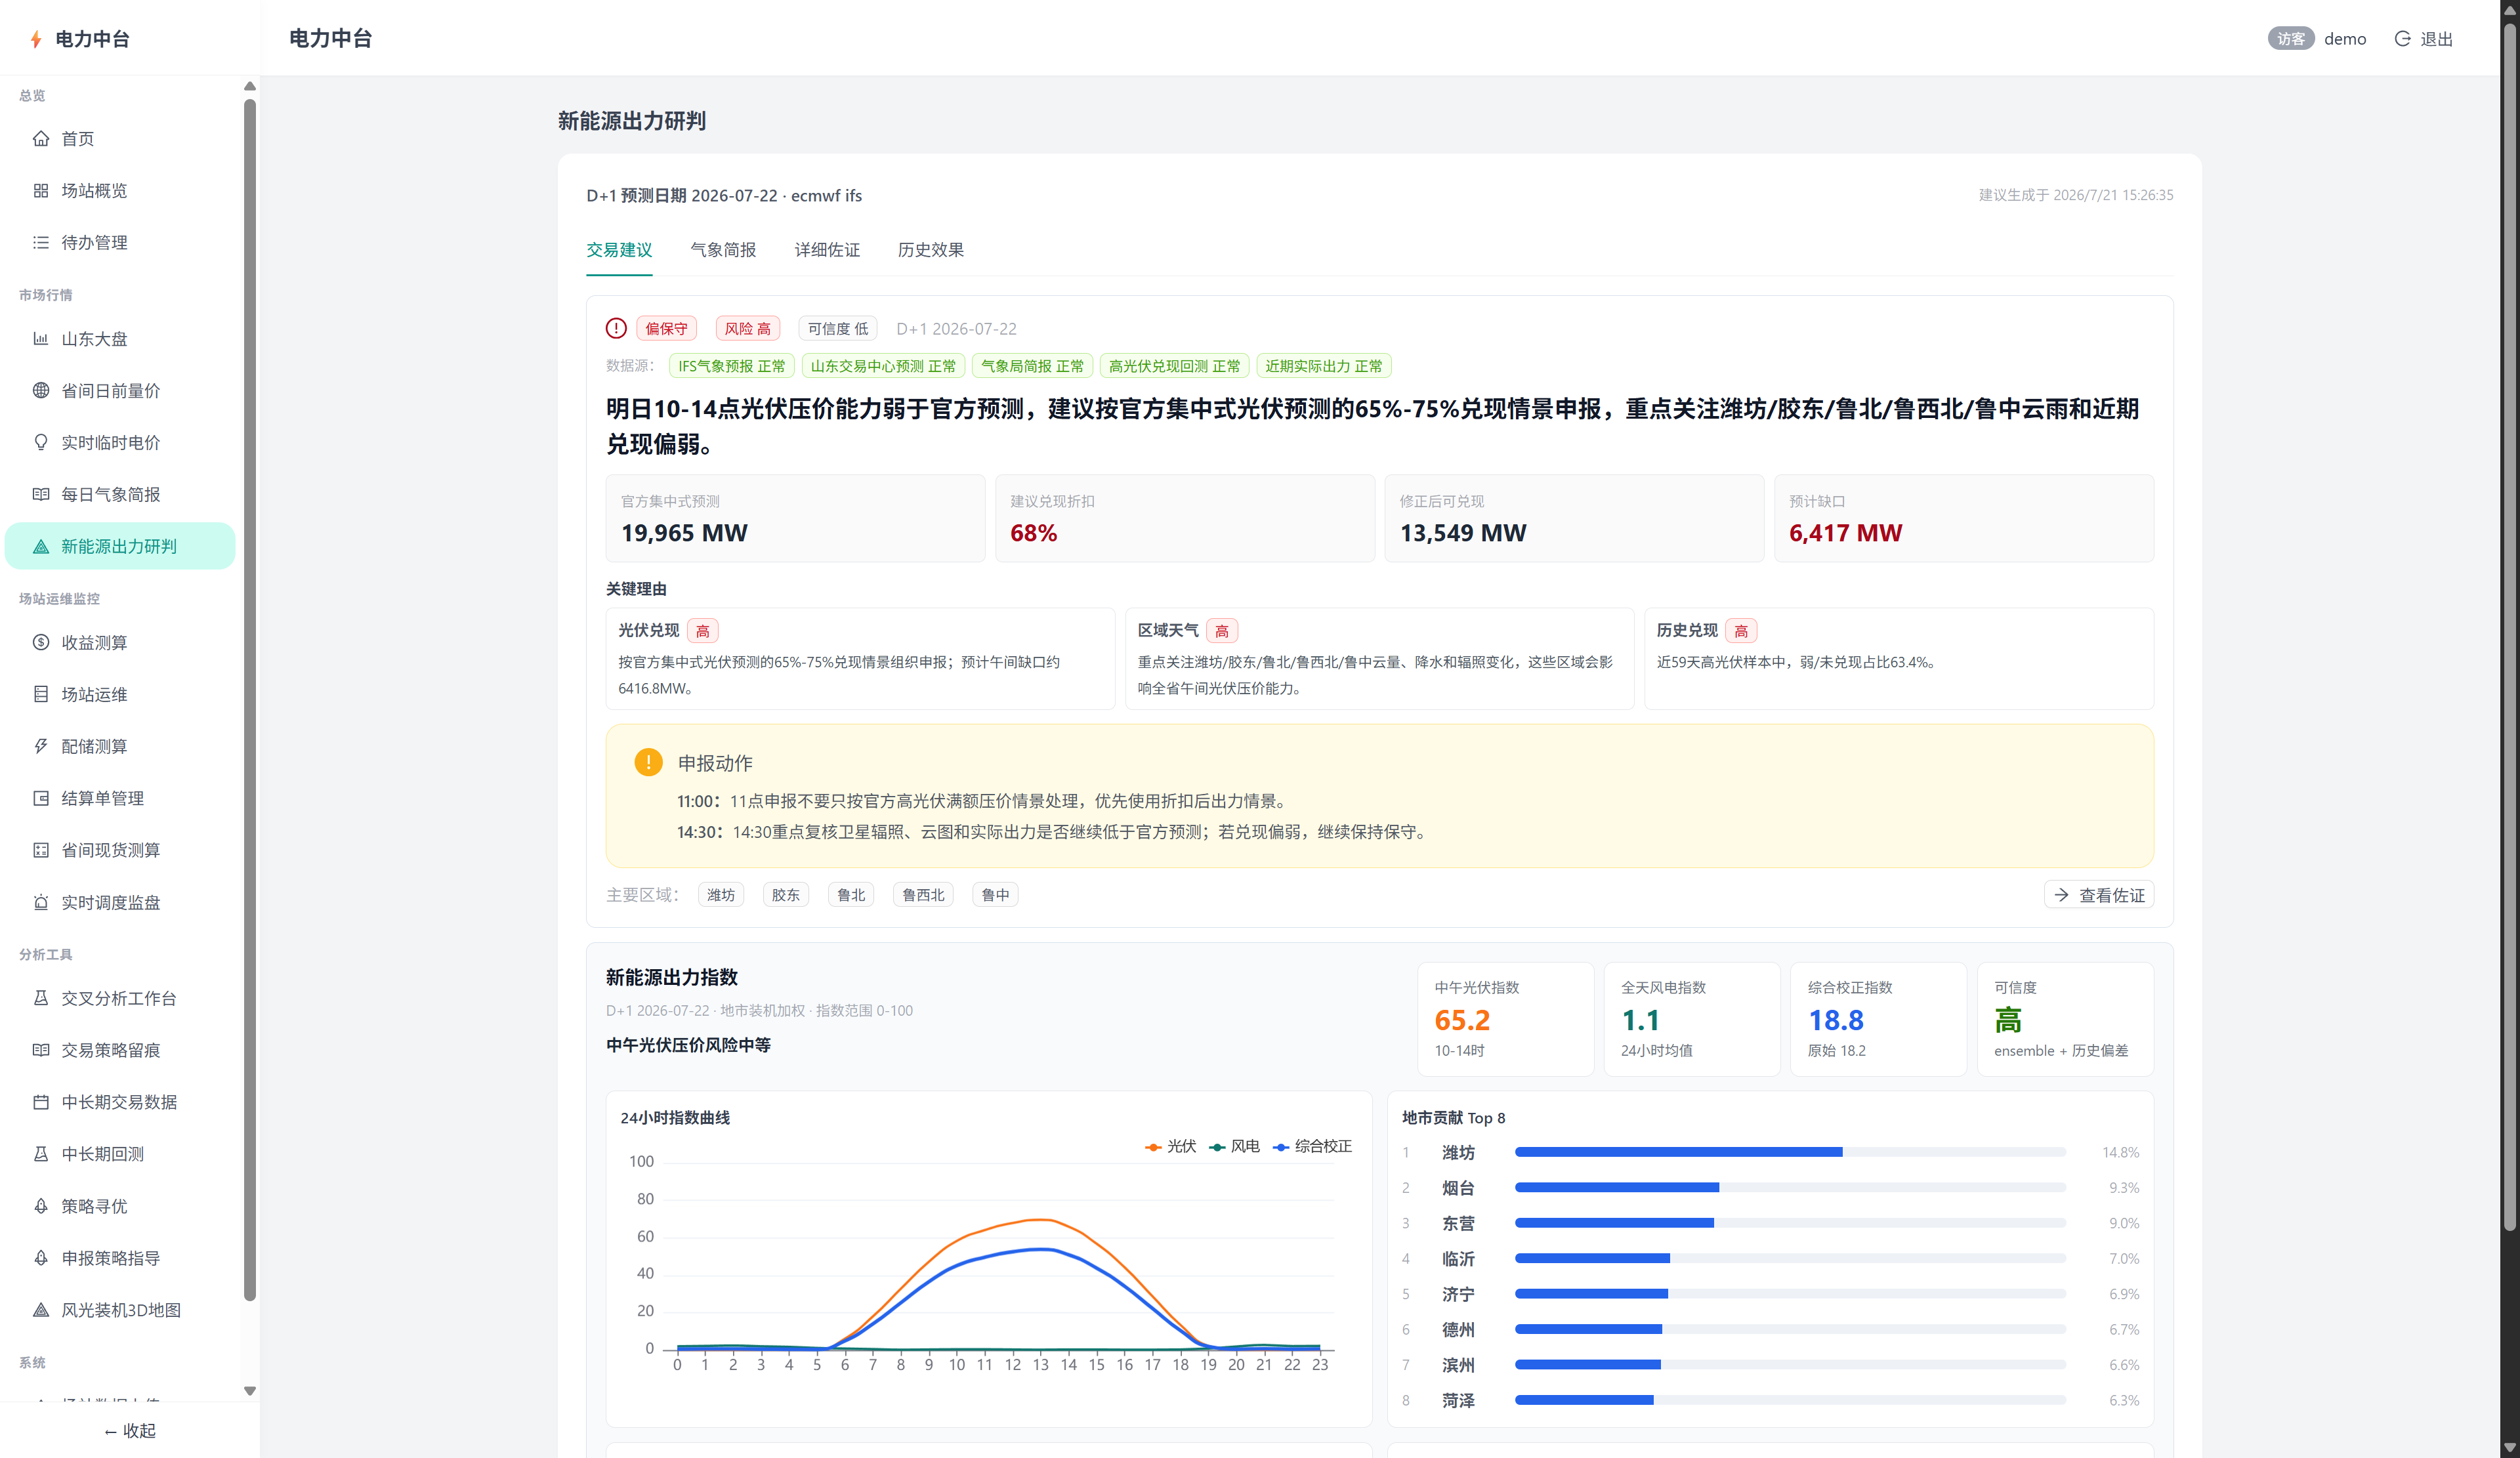The height and width of the screenshot is (1458, 2520).
Task: Toggle 综合校正 series in chart legend
Action: (1312, 1146)
